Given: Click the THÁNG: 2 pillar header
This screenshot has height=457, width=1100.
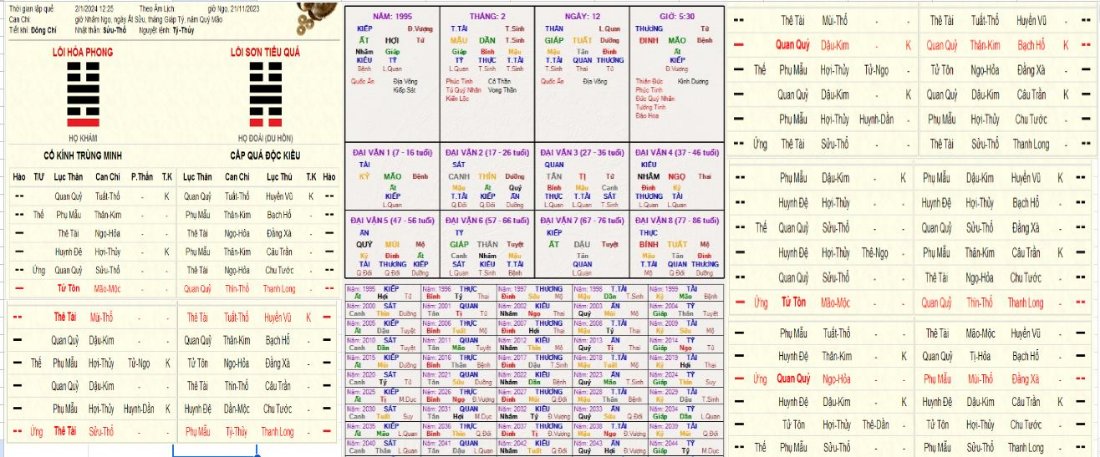Looking at the screenshot, I should pyautogui.click(x=486, y=19).
